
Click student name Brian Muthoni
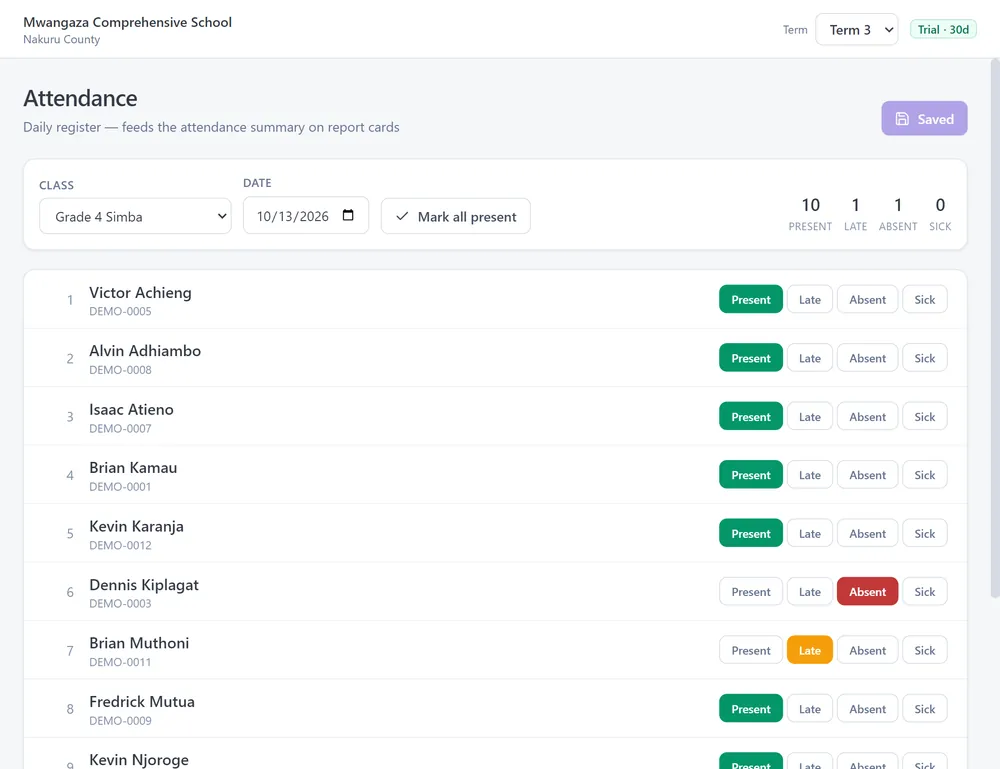[139, 643]
